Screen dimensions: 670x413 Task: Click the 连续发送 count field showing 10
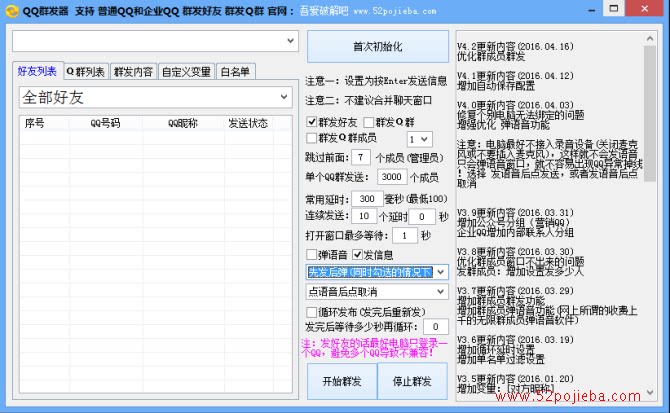[x=364, y=216]
